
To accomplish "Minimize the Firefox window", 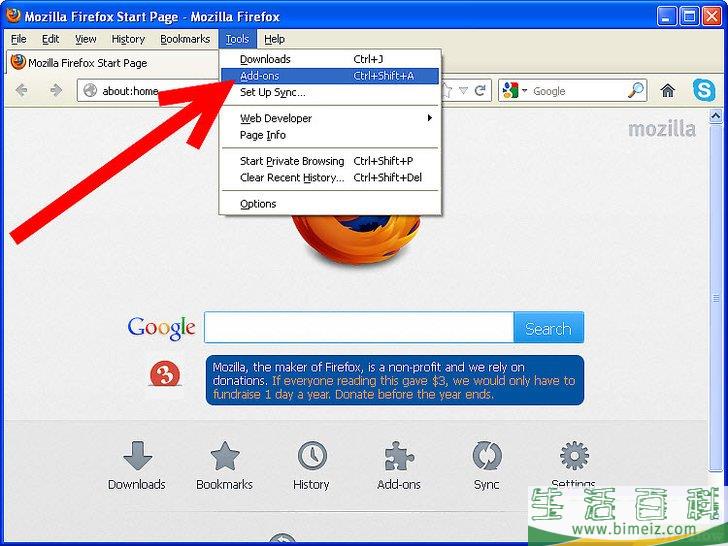I will tap(666, 17).
